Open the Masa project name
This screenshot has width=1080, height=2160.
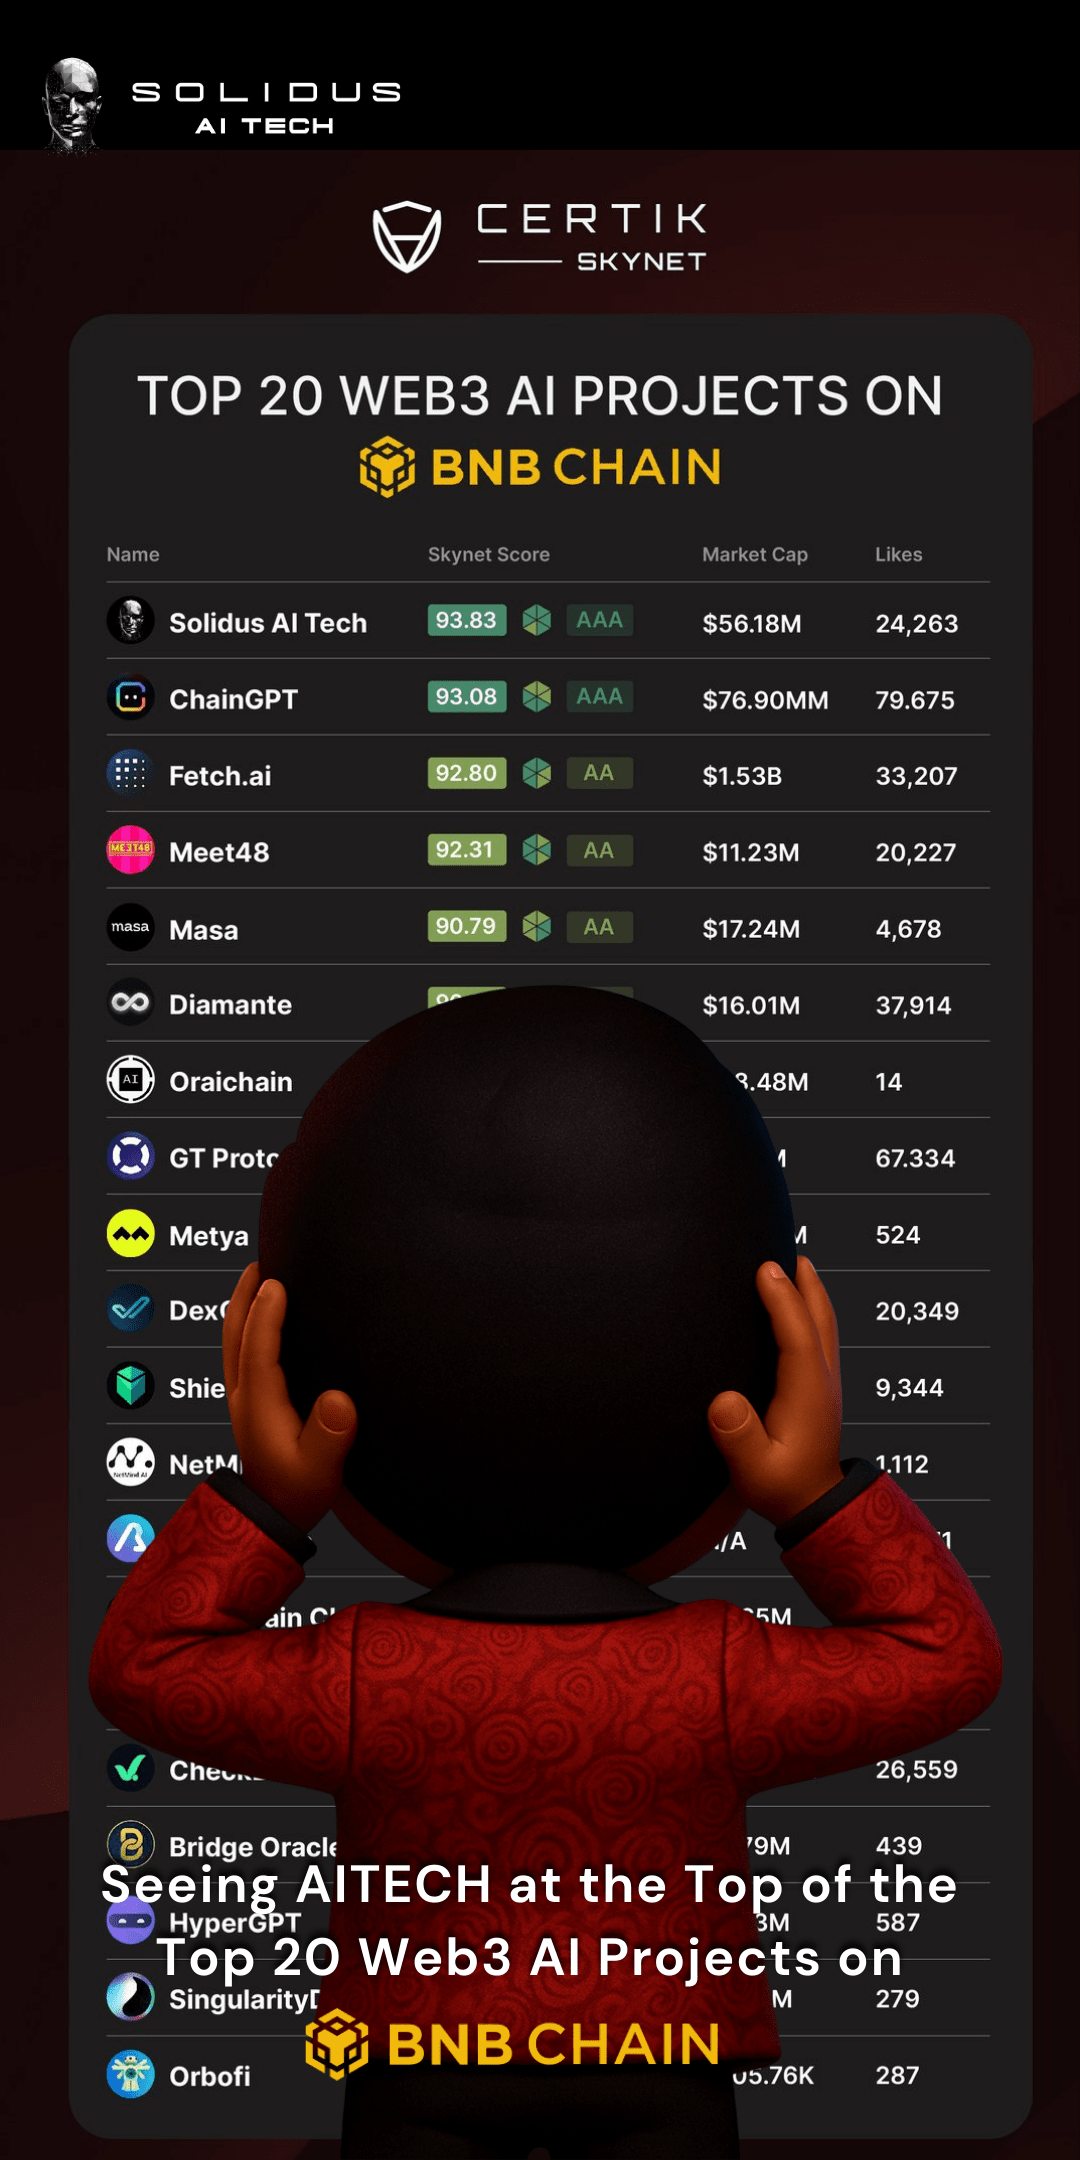click(204, 930)
